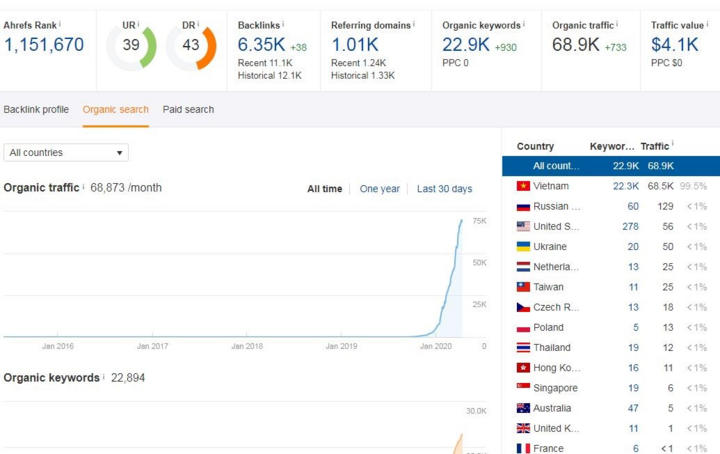Click the DR info icon
Viewport: 720px width, 454px height.
coord(198,24)
